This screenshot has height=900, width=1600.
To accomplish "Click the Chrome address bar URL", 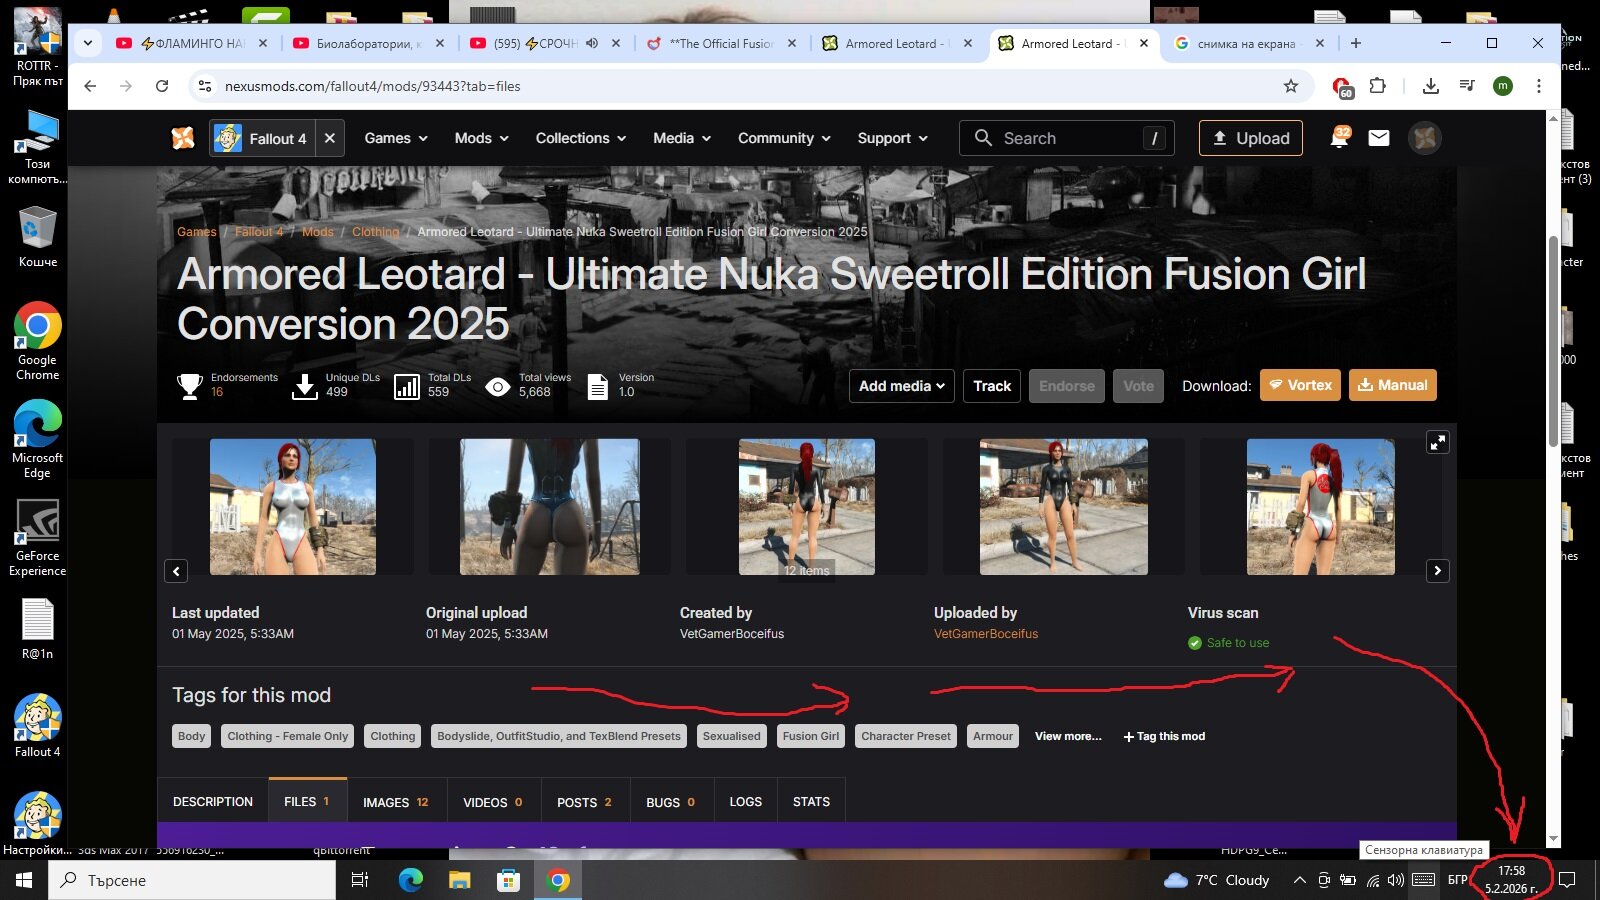I will [x=372, y=86].
